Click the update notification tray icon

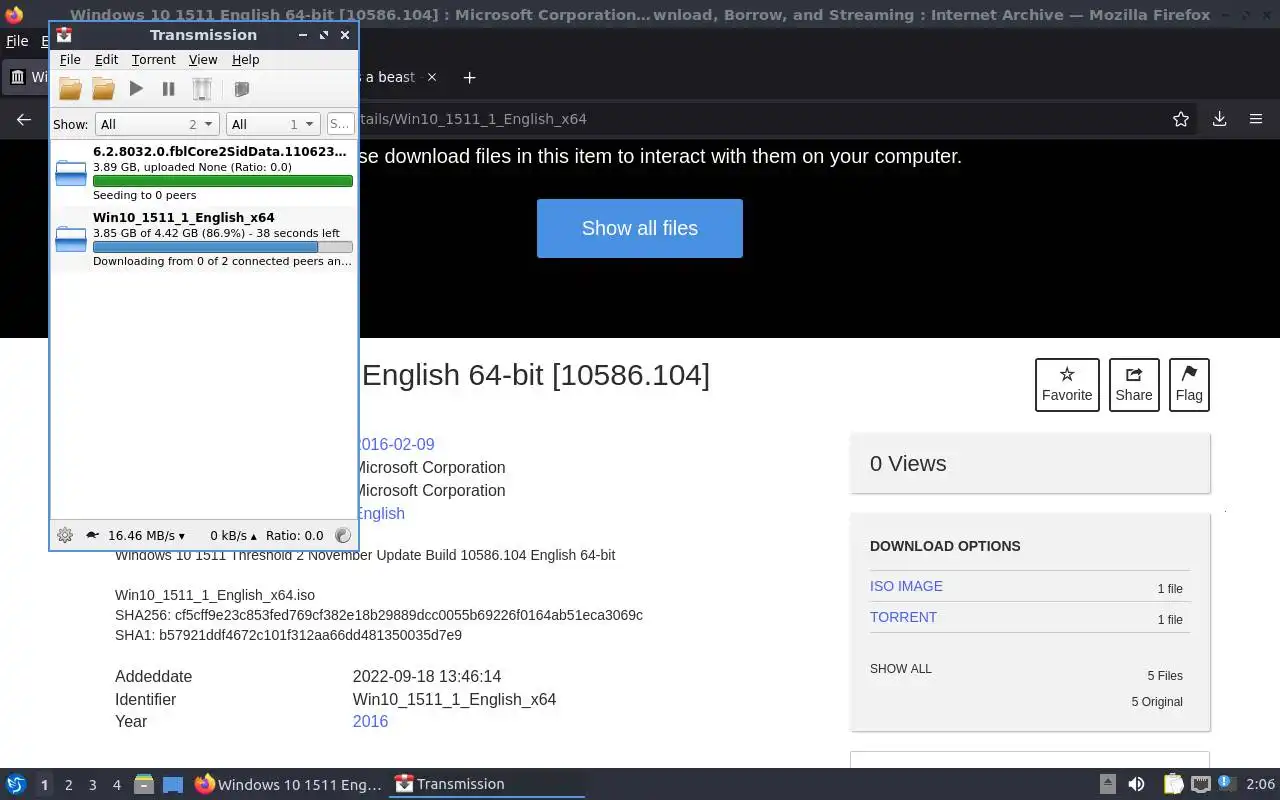coord(1224,784)
